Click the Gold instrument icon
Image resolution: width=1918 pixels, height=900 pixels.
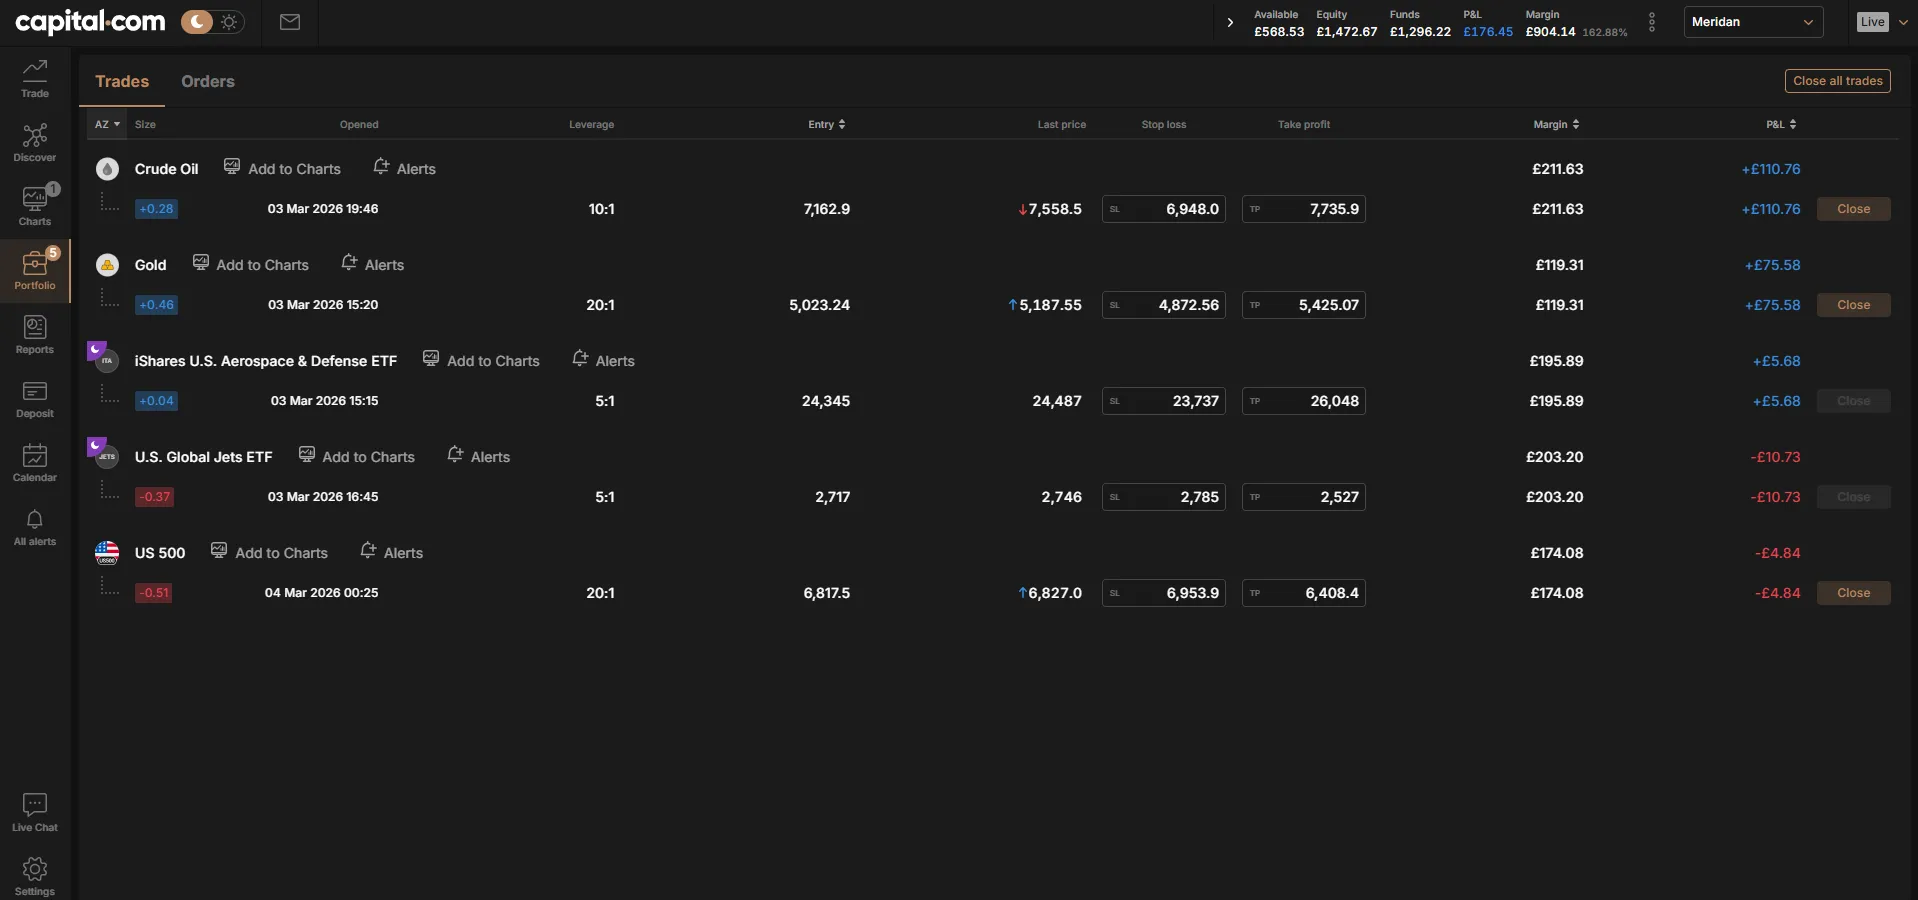107,265
